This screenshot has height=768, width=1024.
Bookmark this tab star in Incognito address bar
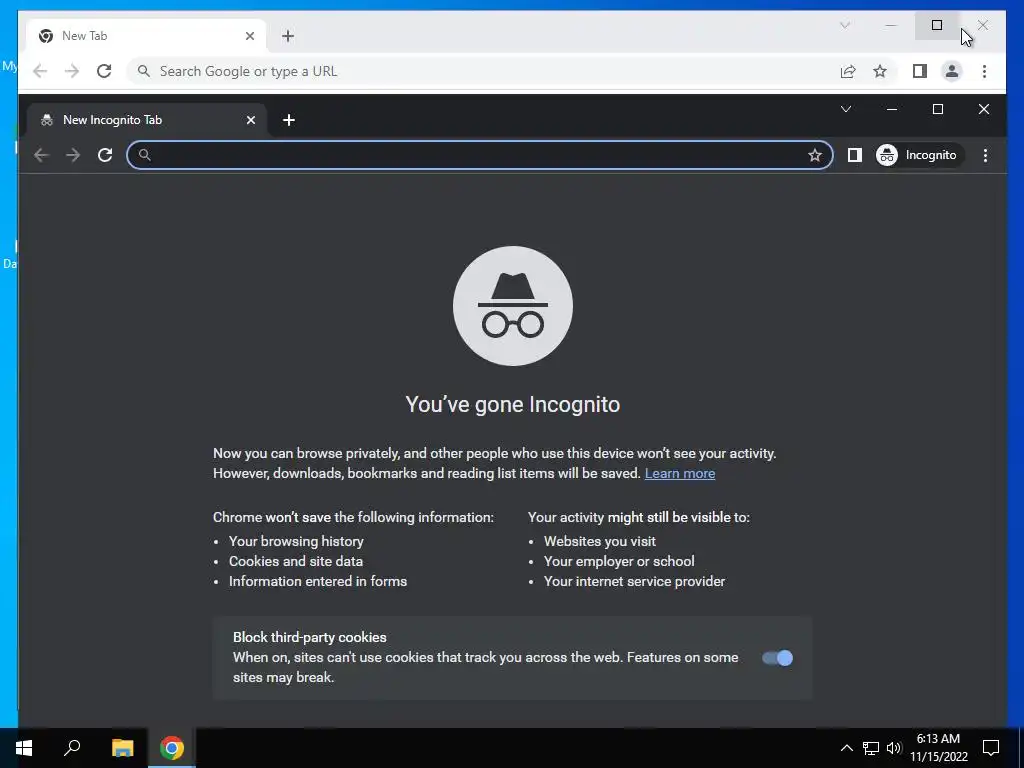click(x=814, y=155)
